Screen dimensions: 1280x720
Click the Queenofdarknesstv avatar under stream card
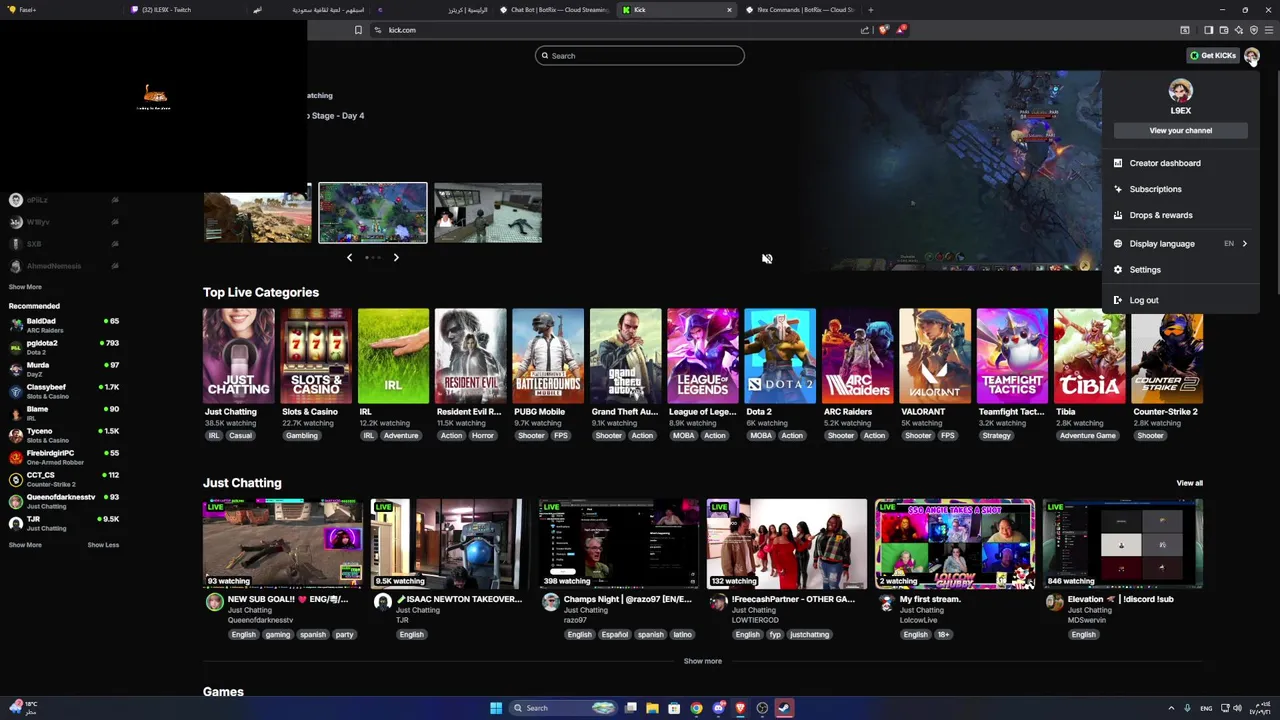[x=214, y=601]
